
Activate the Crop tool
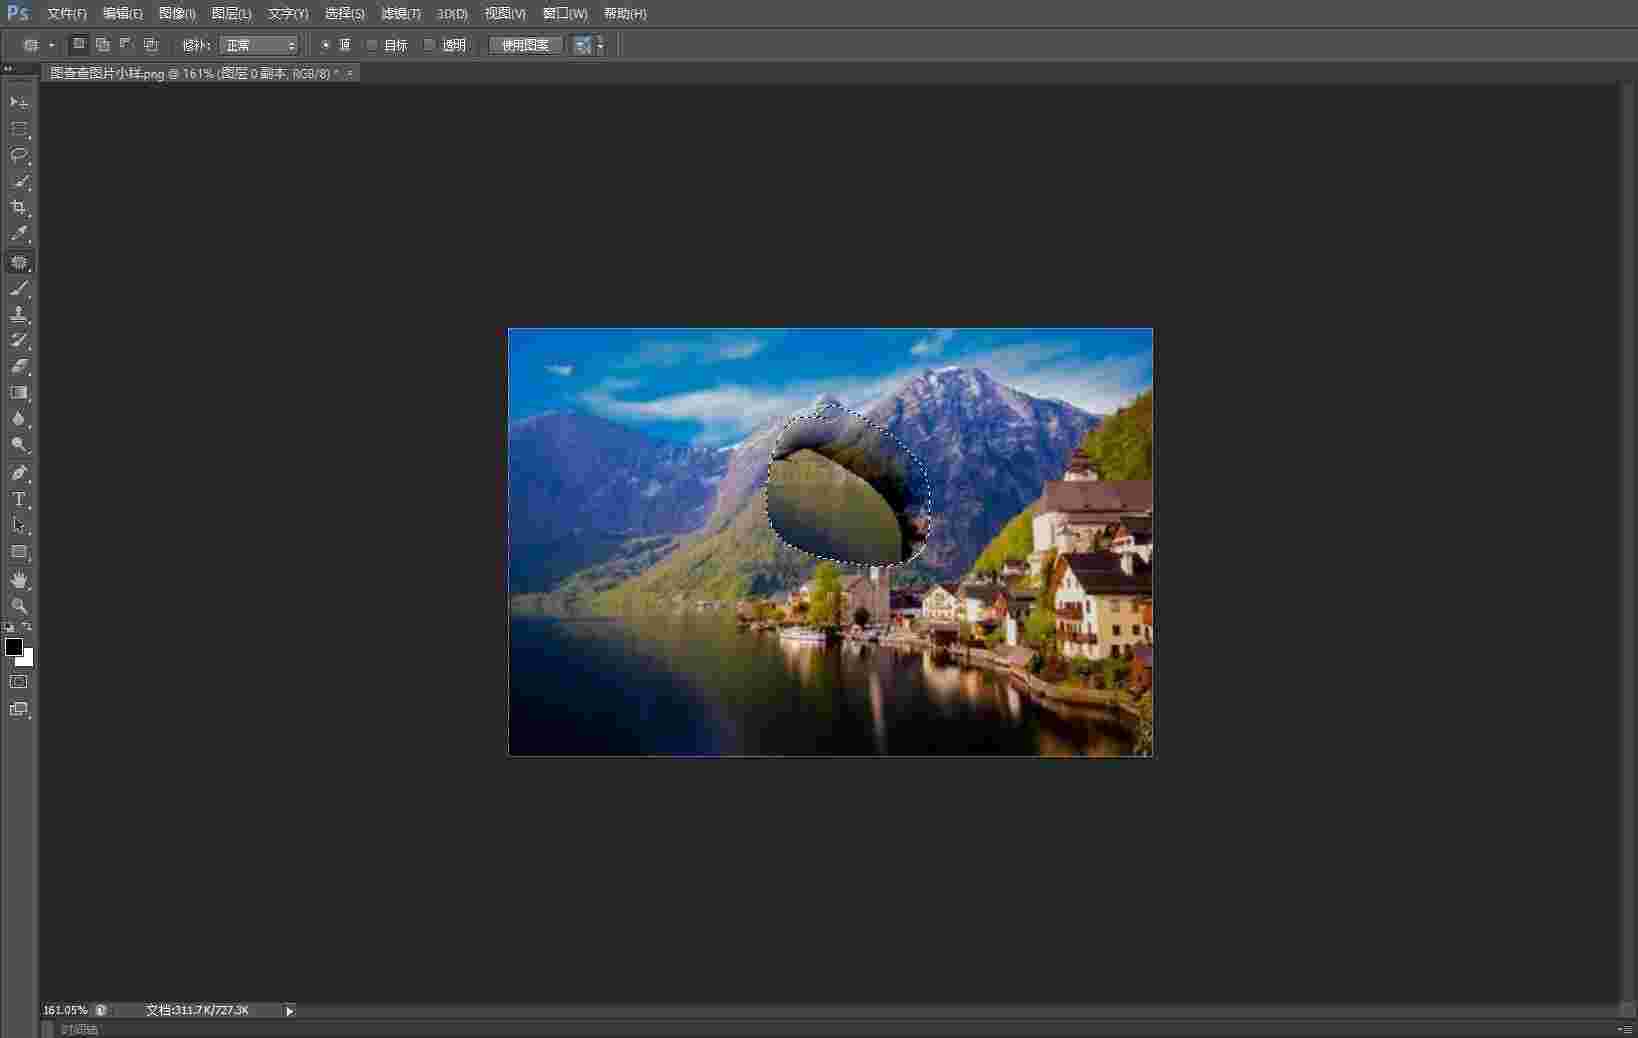19,208
